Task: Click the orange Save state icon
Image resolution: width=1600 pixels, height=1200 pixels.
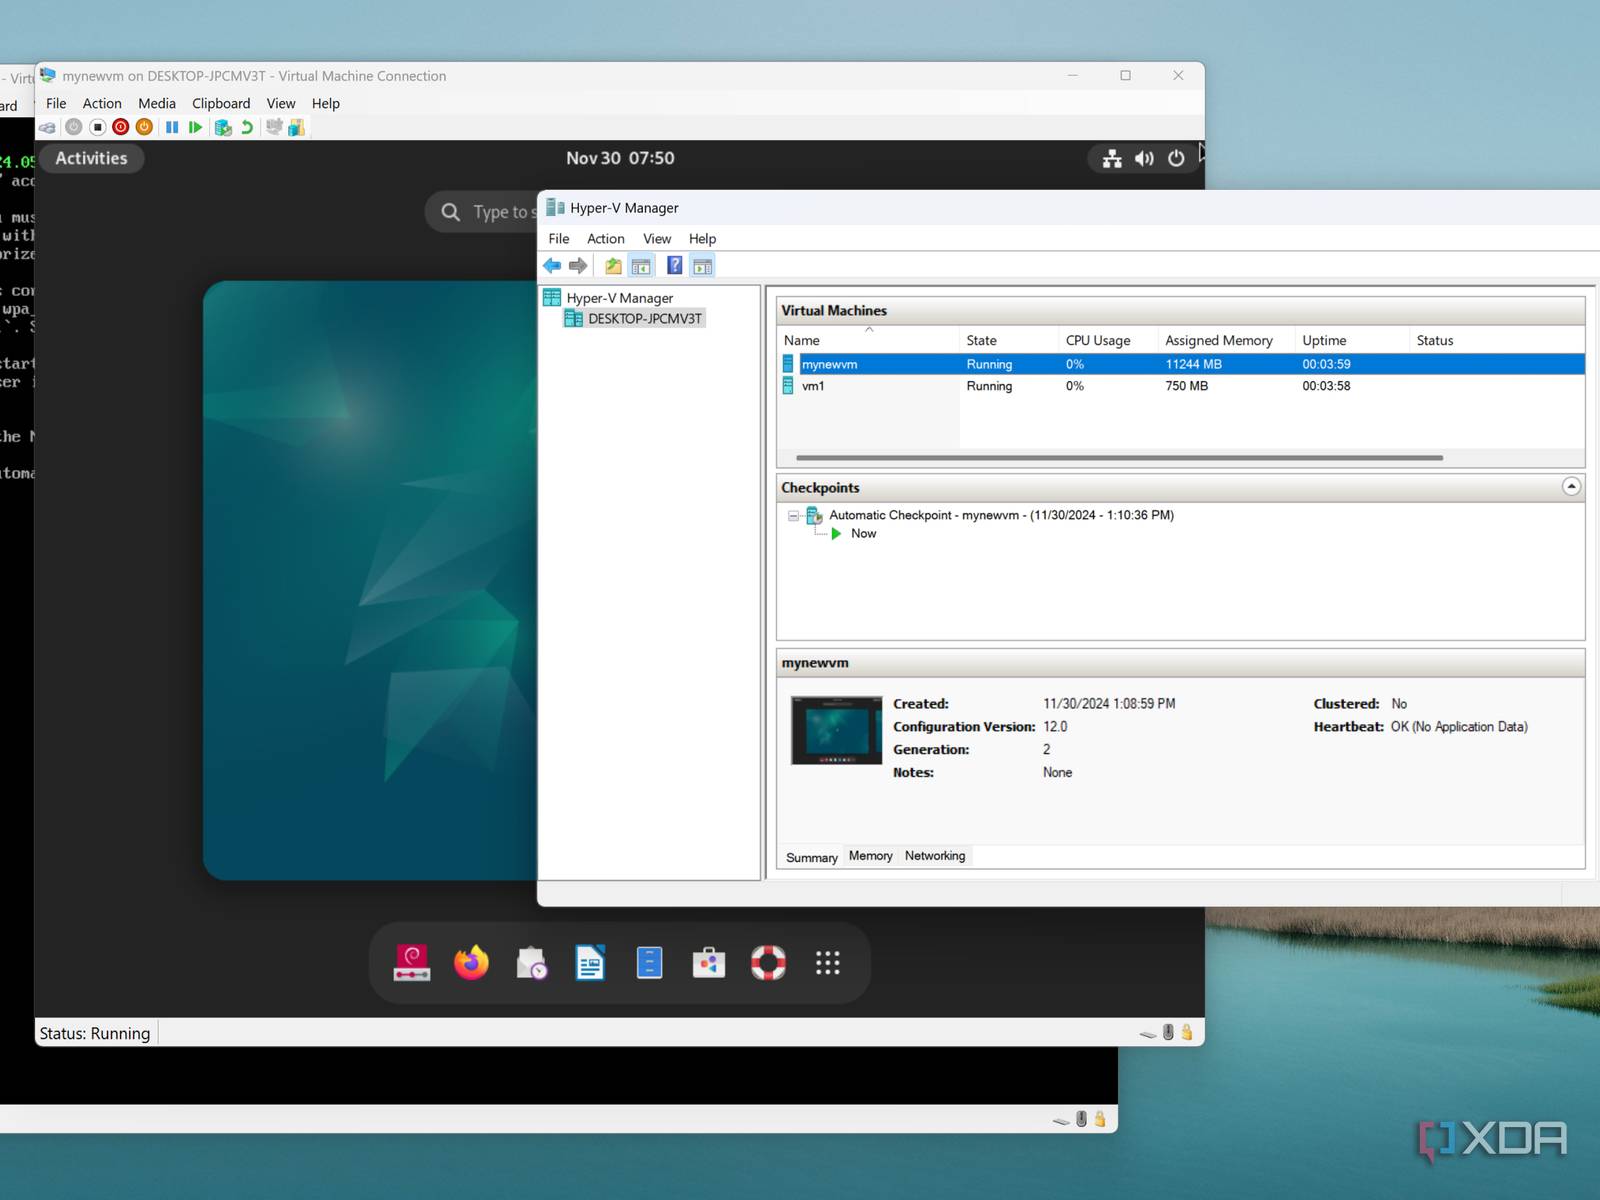Action: click(145, 127)
